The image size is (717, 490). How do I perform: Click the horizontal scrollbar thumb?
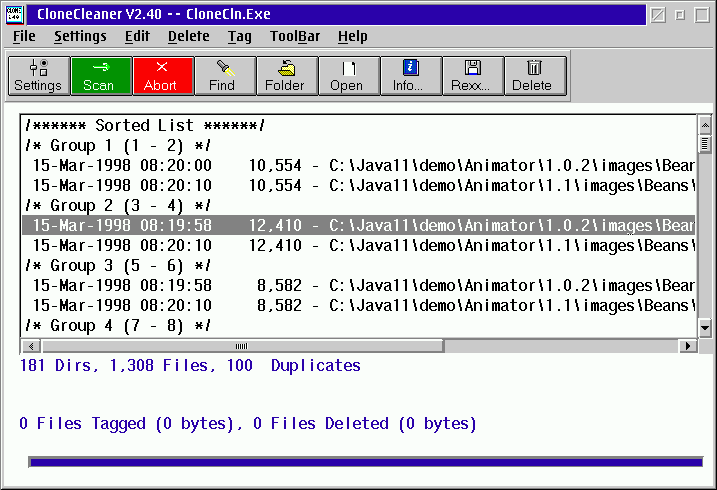242,346
